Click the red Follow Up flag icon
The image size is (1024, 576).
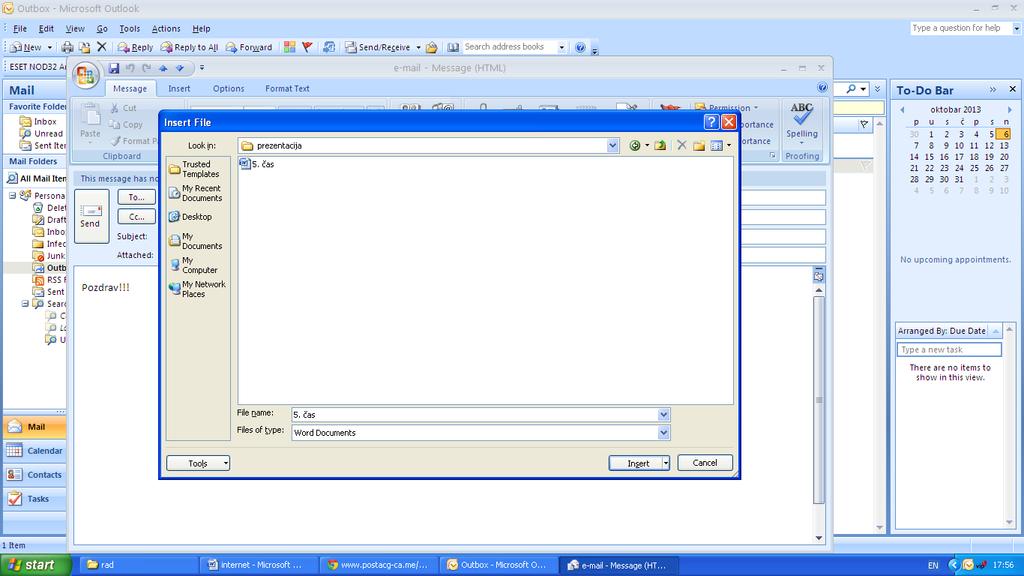pos(307,47)
